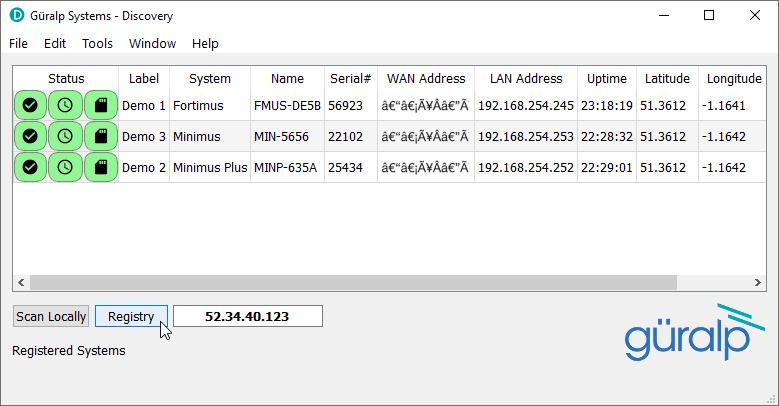Click the clock status icon for Demo 2

[x=65, y=167]
